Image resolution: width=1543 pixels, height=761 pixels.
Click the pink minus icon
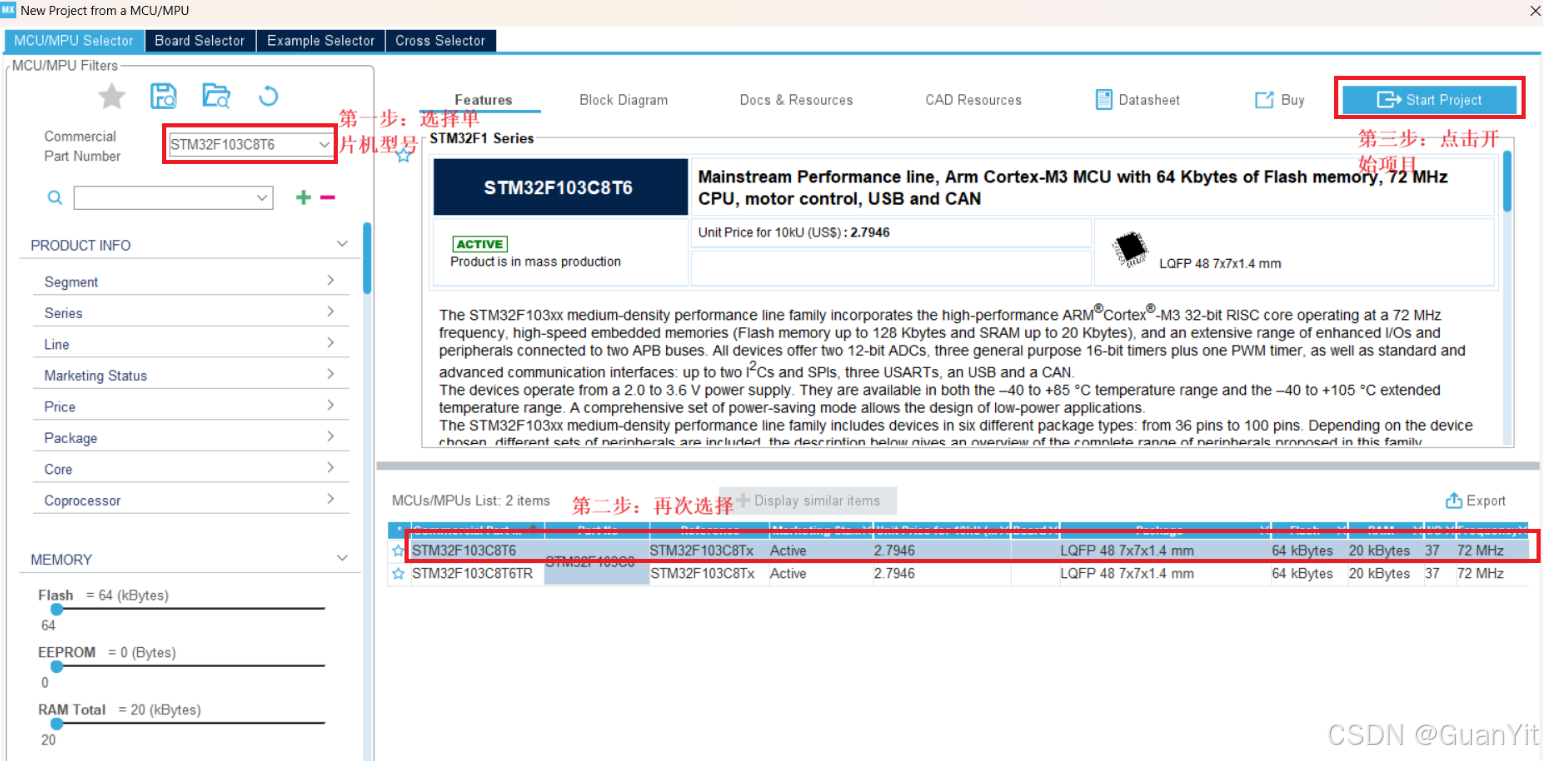(327, 198)
